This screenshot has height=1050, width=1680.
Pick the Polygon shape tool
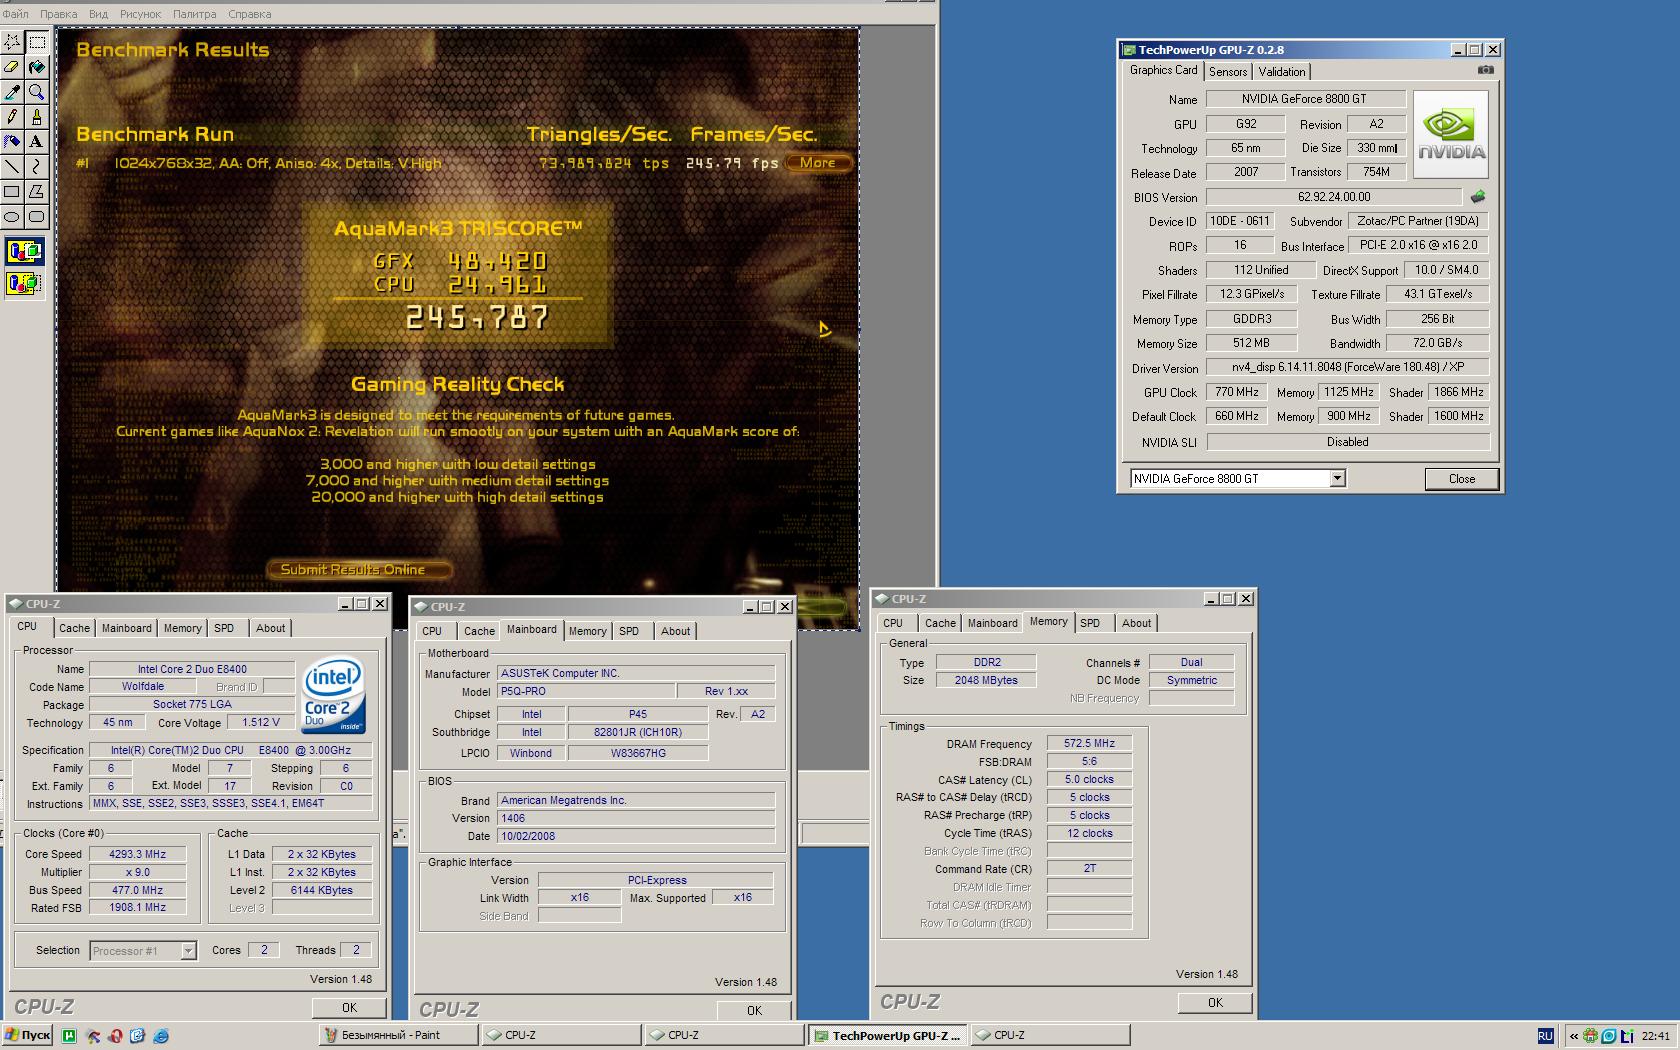tap(37, 191)
